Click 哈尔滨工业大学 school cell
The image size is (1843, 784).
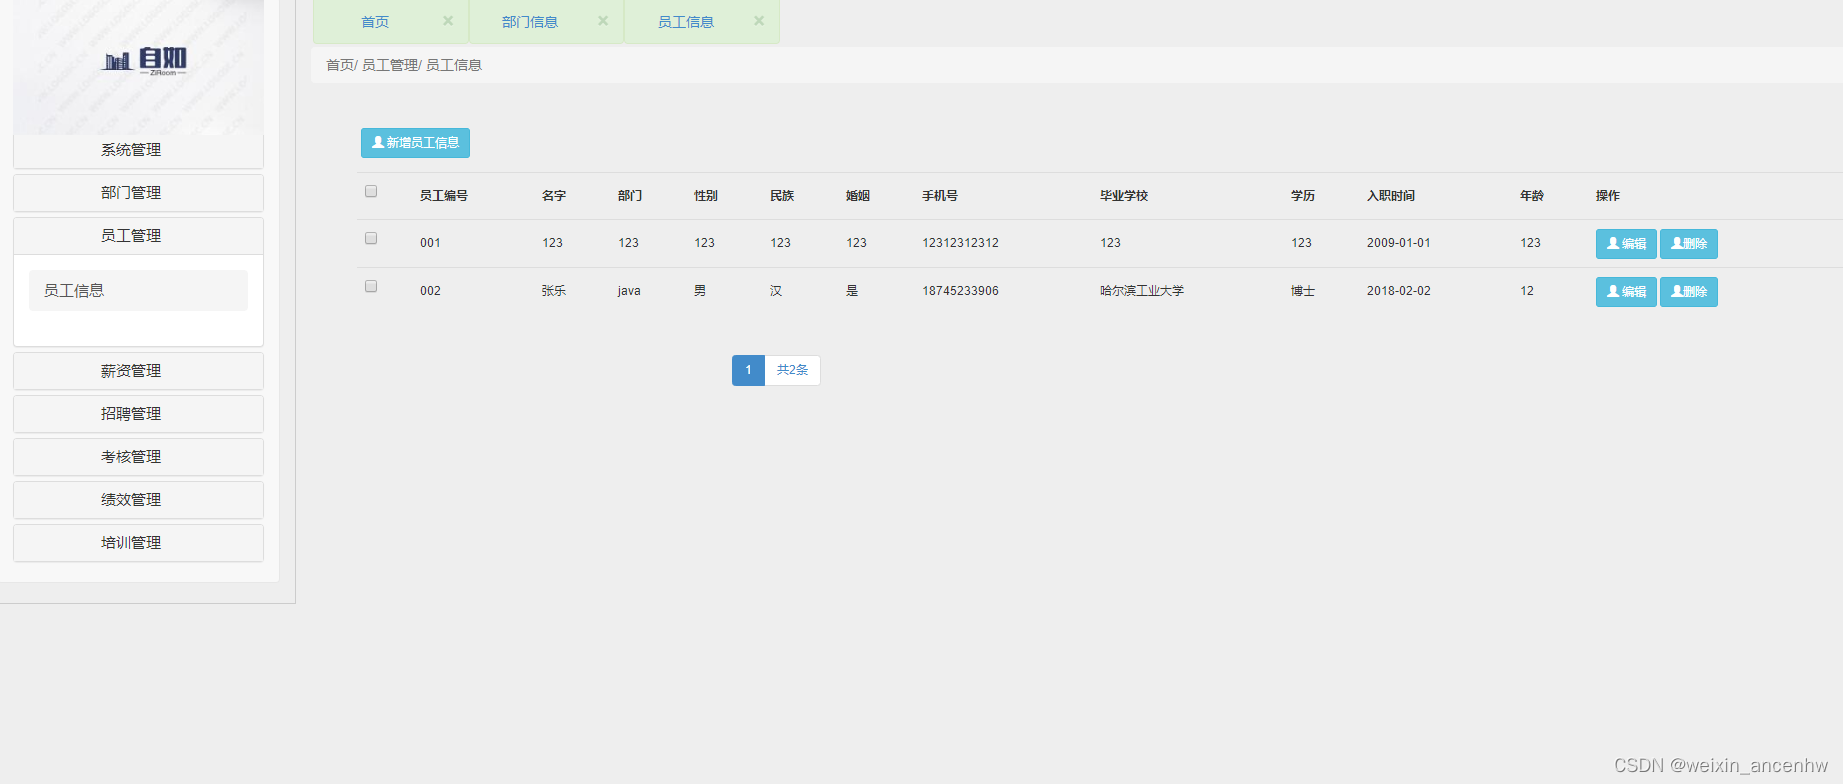click(1142, 291)
